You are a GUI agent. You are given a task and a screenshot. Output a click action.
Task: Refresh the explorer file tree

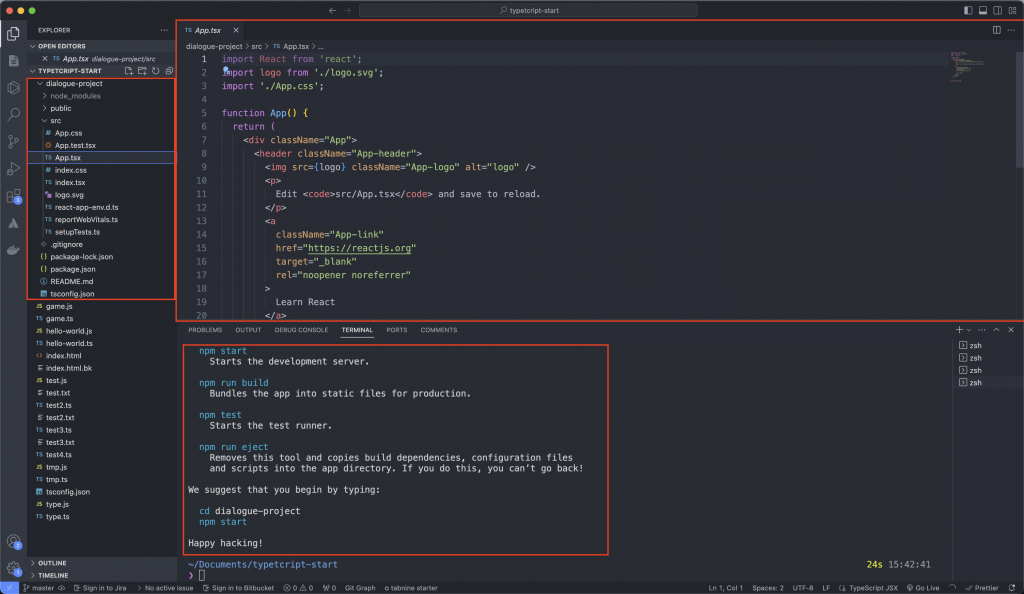(x=155, y=70)
